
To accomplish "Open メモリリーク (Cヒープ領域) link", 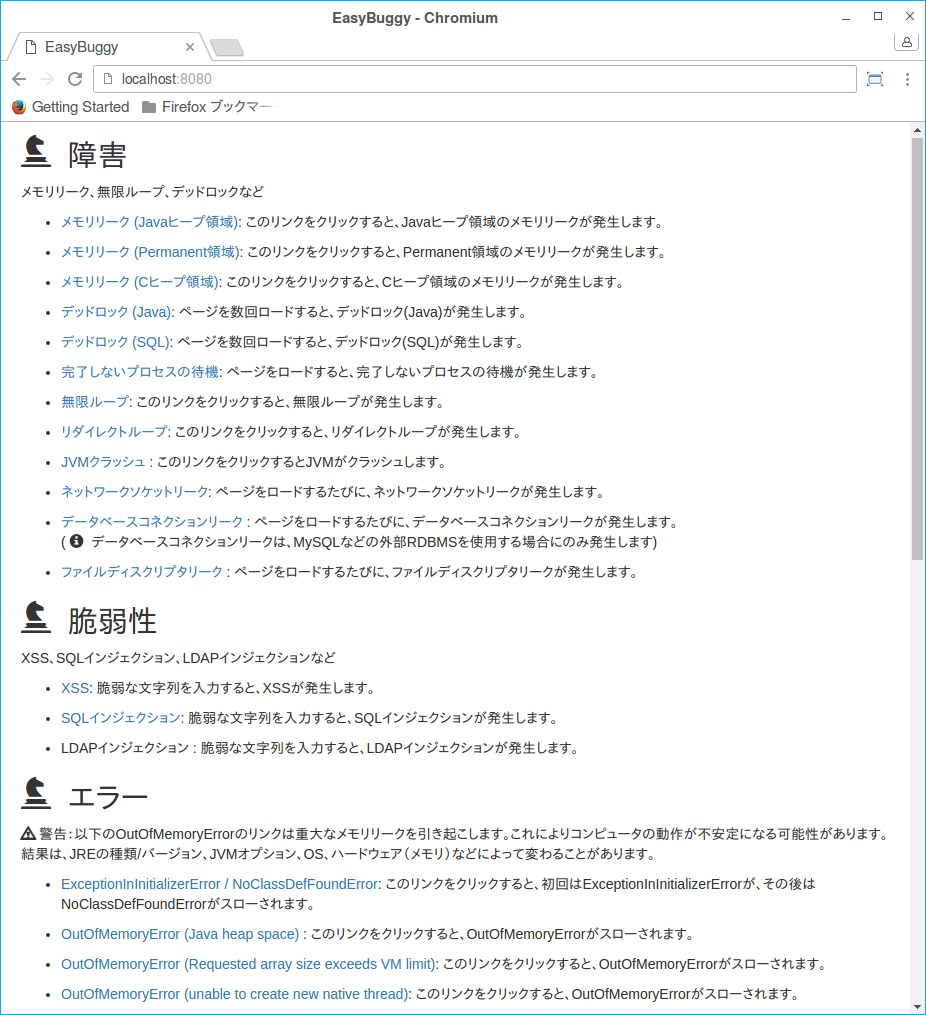I will [x=140, y=282].
